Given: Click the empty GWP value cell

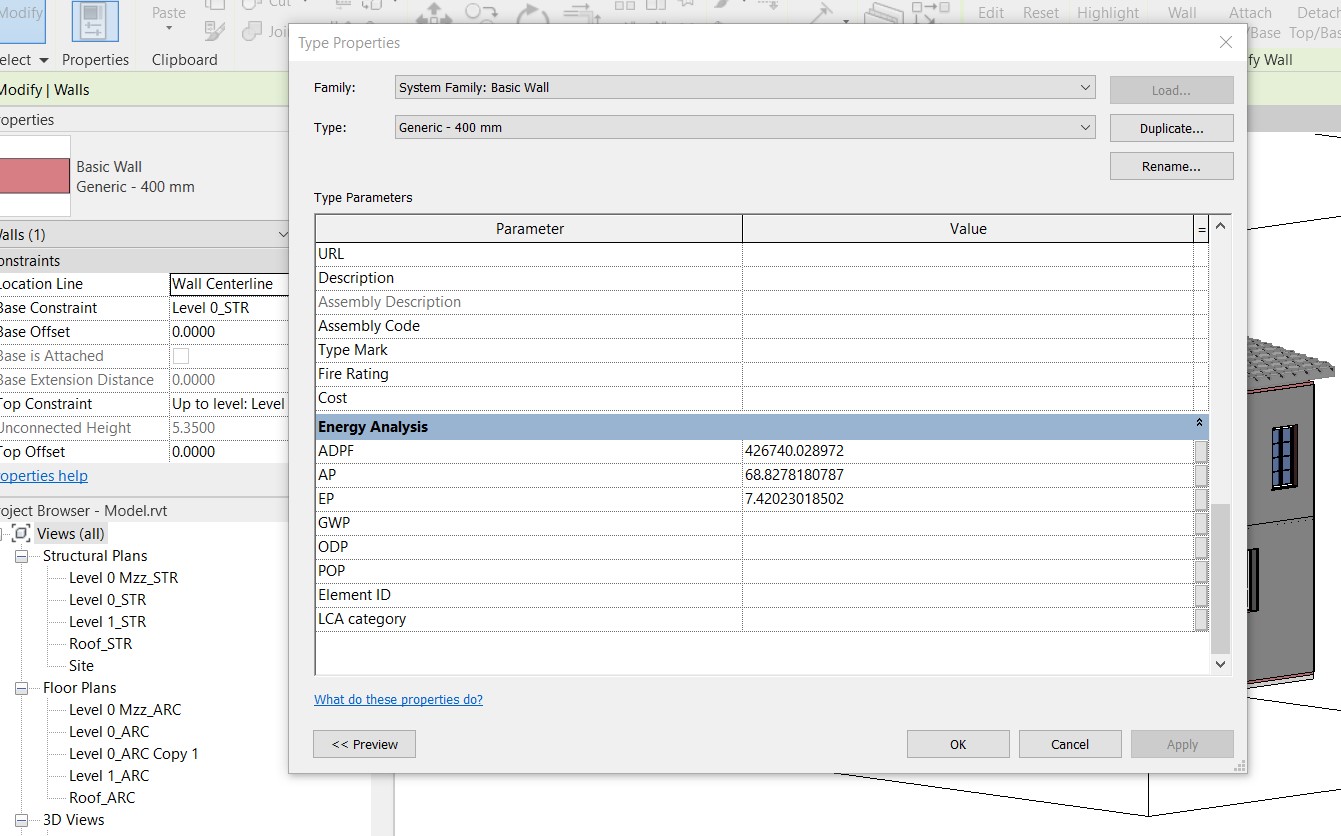Looking at the screenshot, I should coord(968,523).
